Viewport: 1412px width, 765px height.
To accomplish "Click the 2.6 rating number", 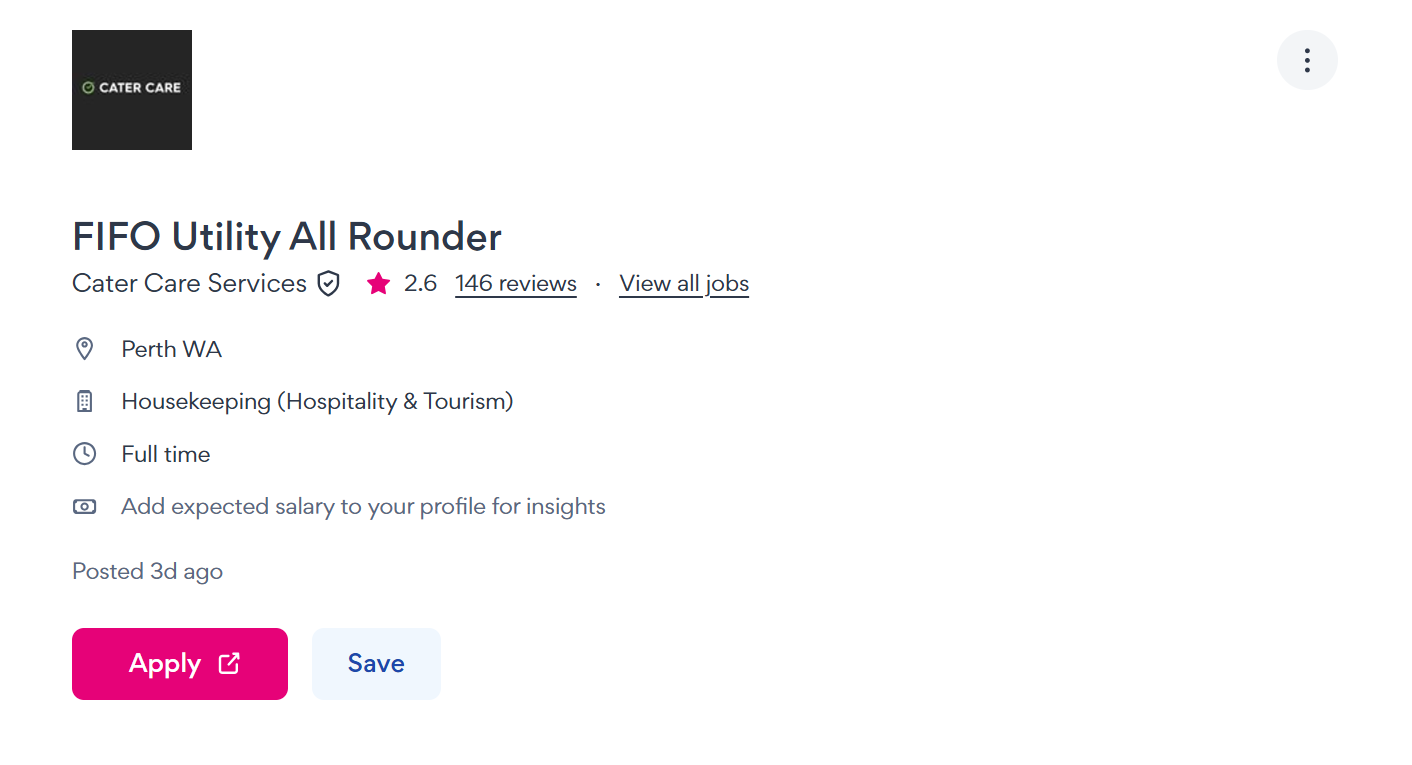I will 421,284.
